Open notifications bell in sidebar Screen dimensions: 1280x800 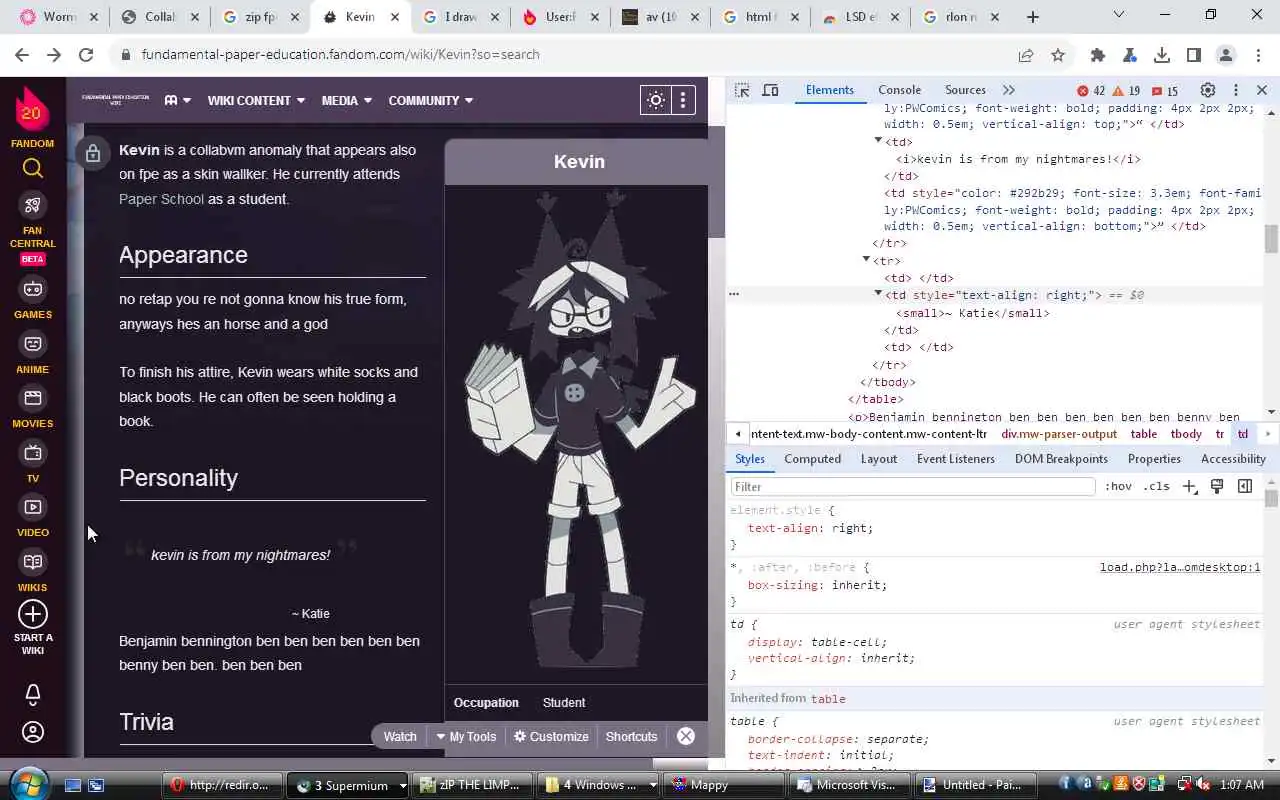[x=33, y=694]
